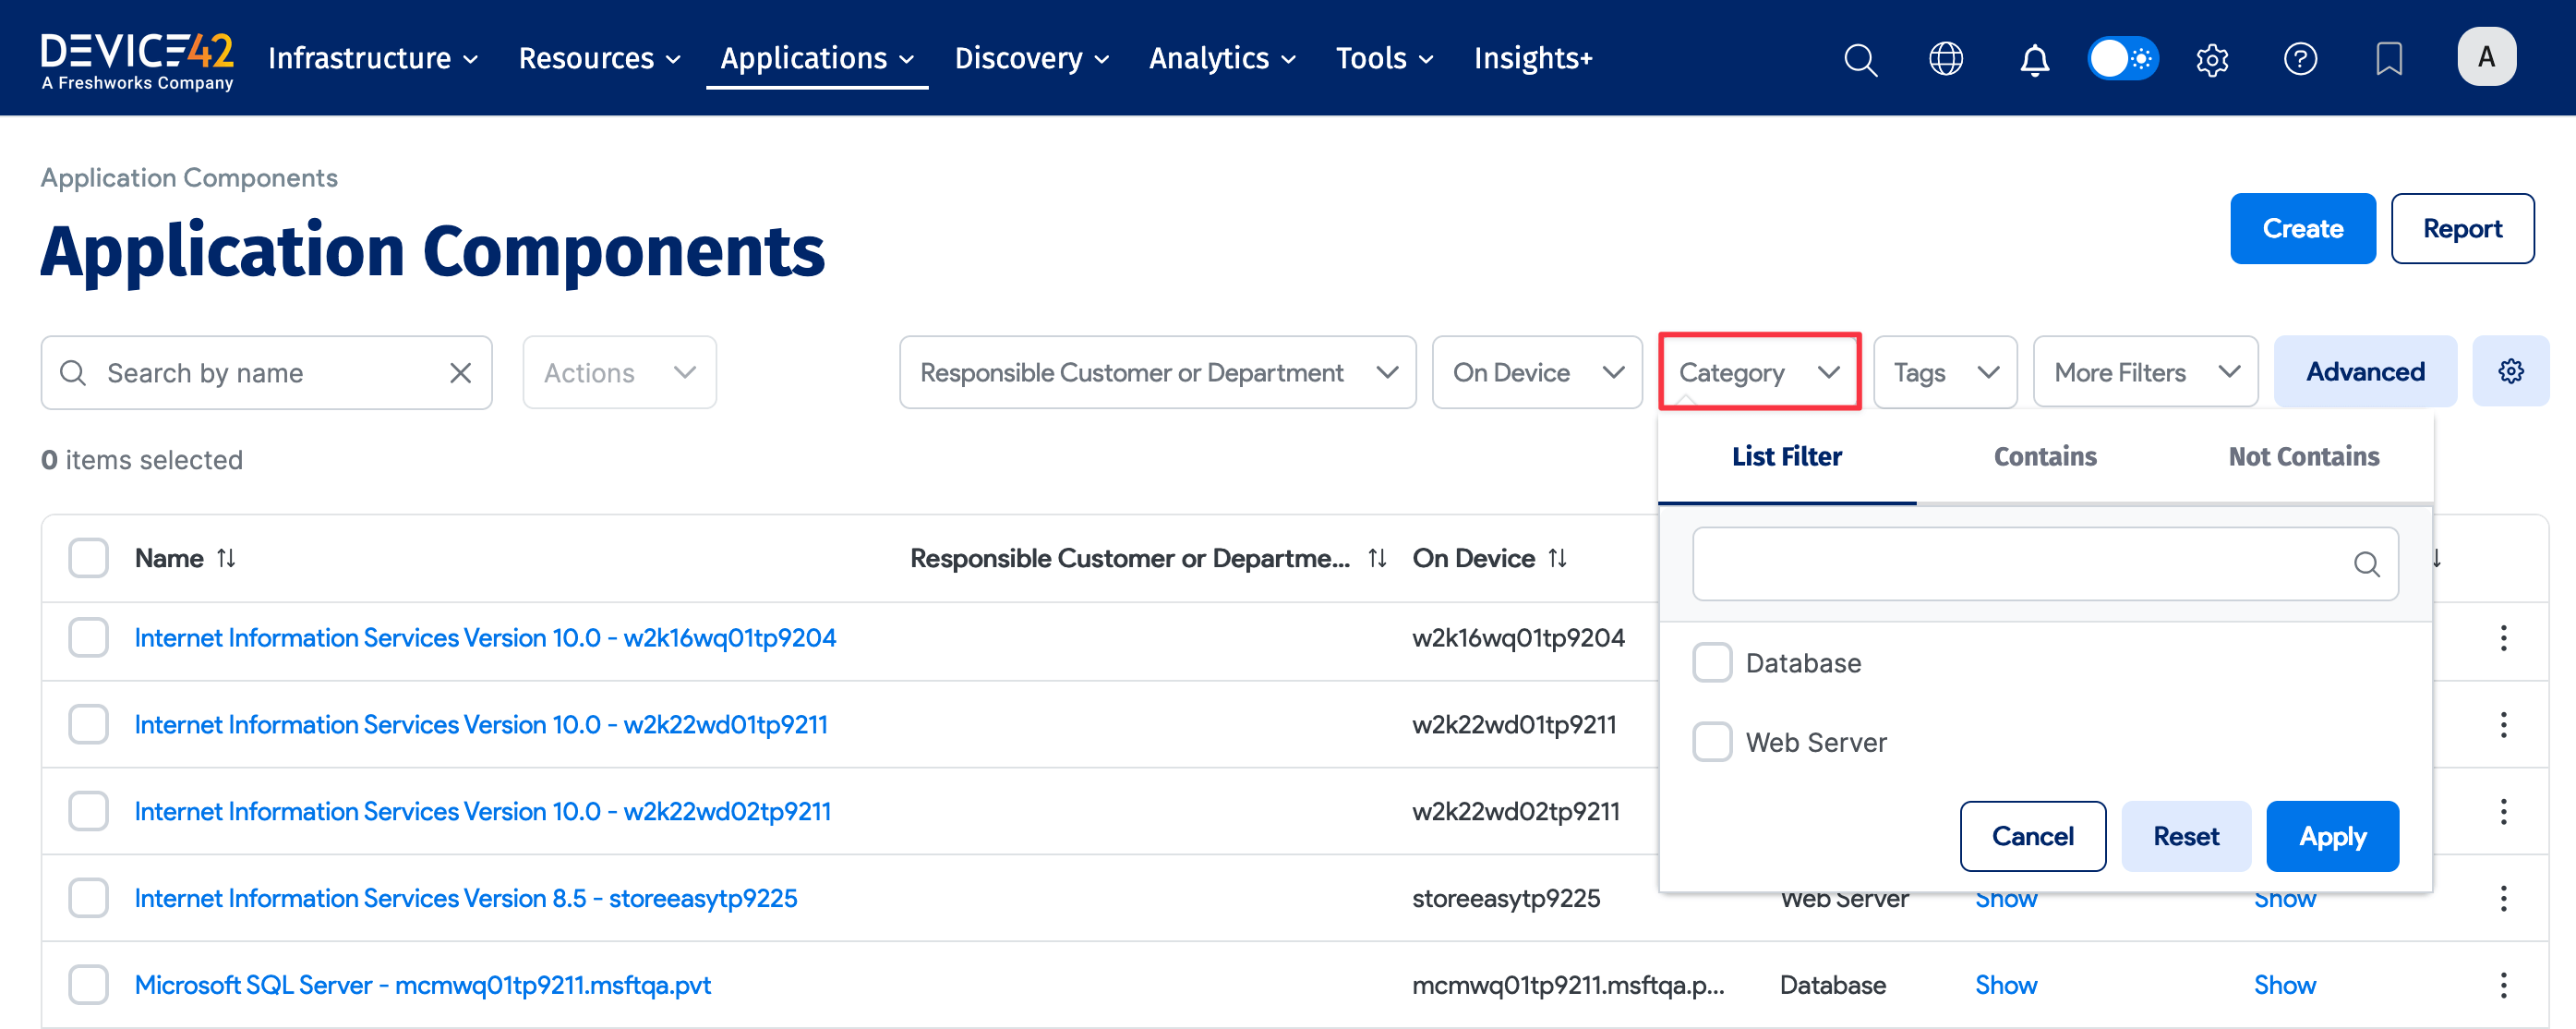Open the bookmarks icon
Screen dimensions: 2576x1029
[2389, 58]
